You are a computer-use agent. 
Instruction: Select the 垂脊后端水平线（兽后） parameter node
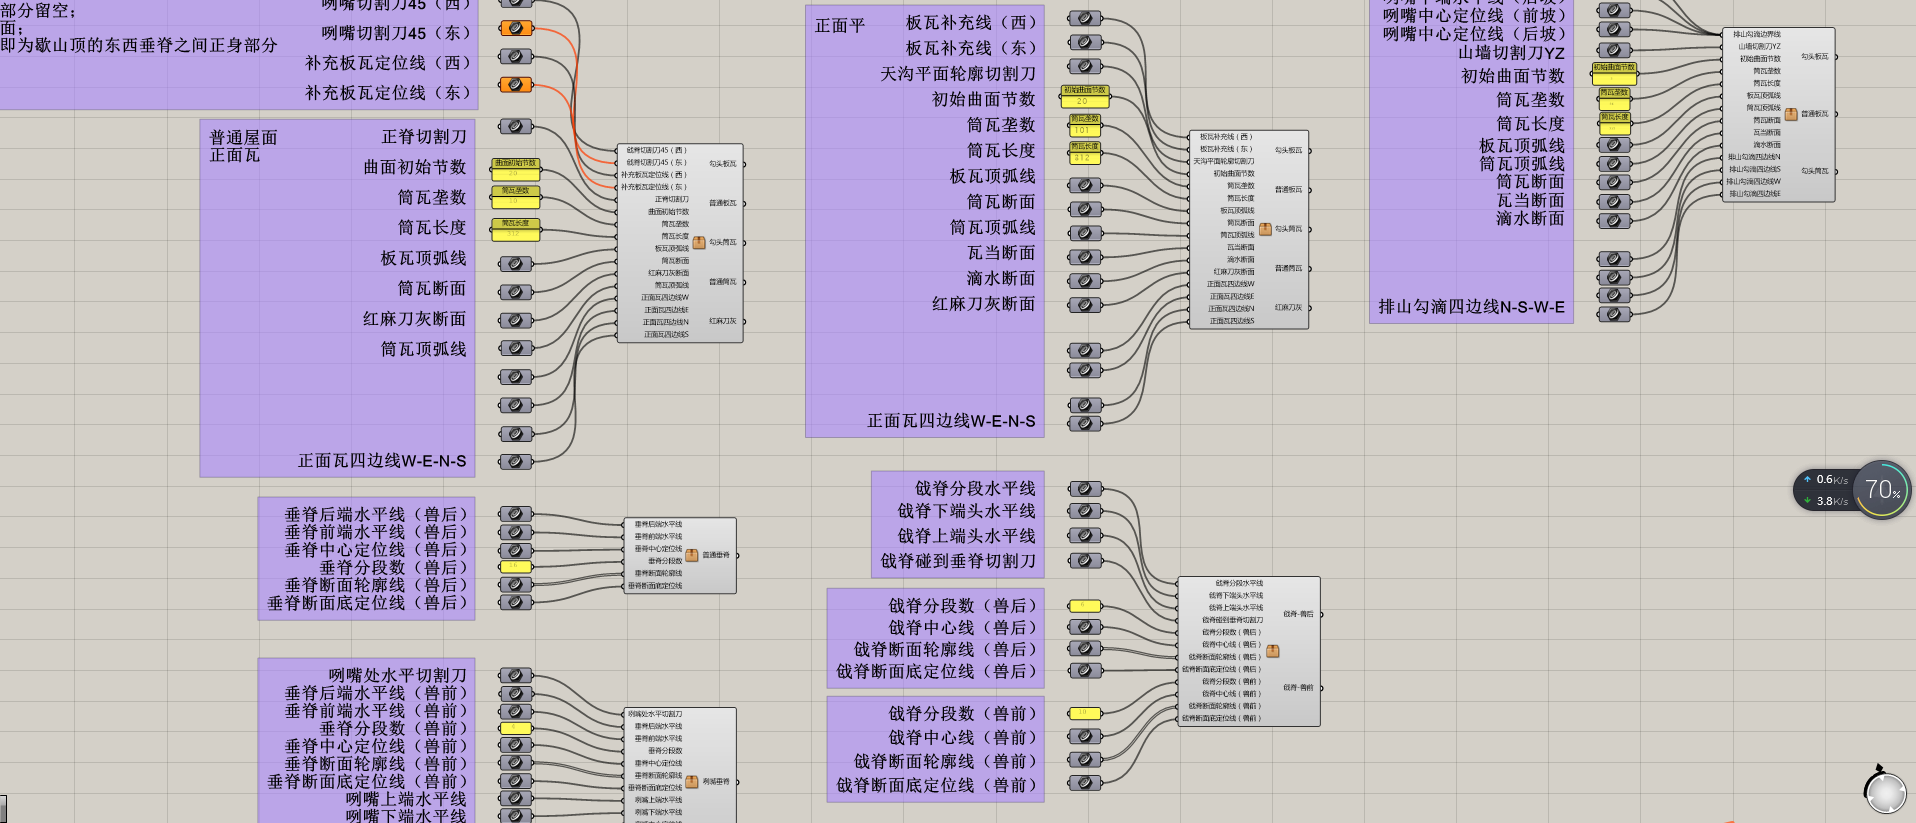point(515,514)
